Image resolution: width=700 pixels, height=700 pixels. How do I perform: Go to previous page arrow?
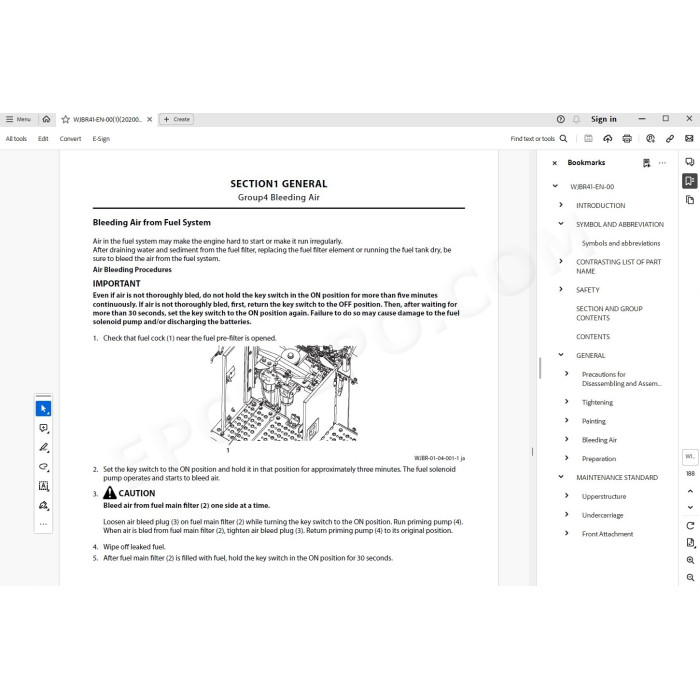coord(690,491)
